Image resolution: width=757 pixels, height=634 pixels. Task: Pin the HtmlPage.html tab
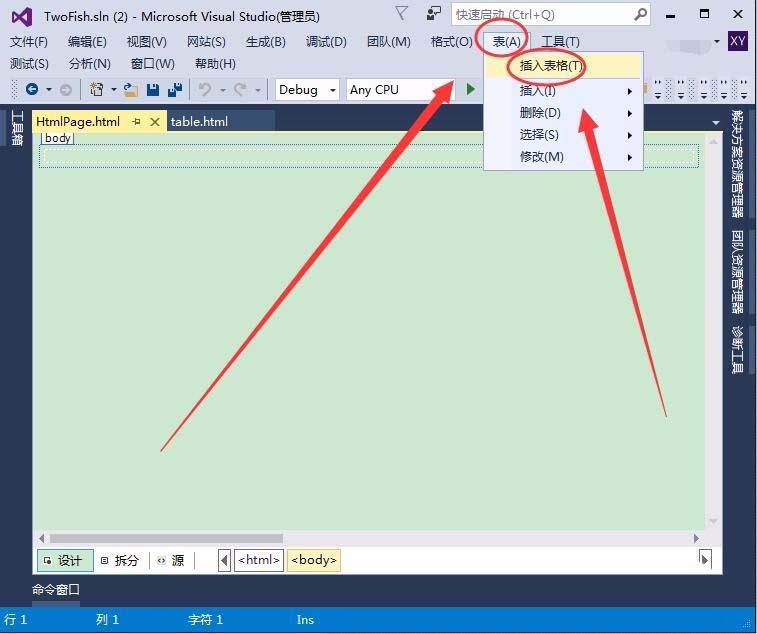137,122
